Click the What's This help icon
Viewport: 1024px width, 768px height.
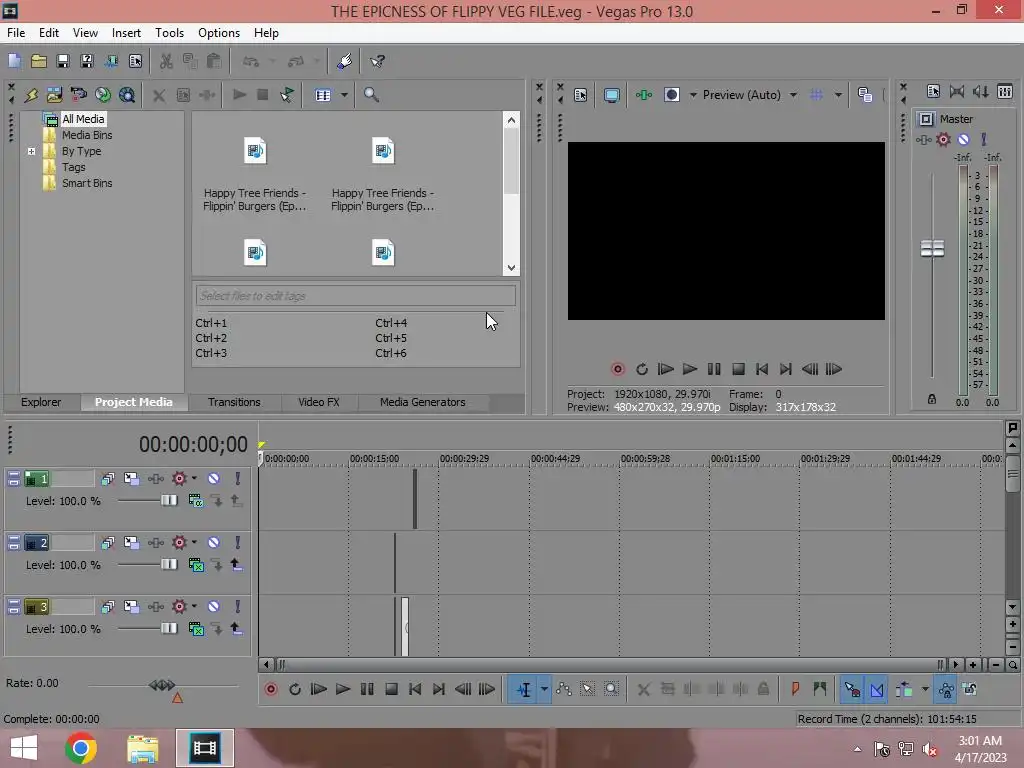377,61
